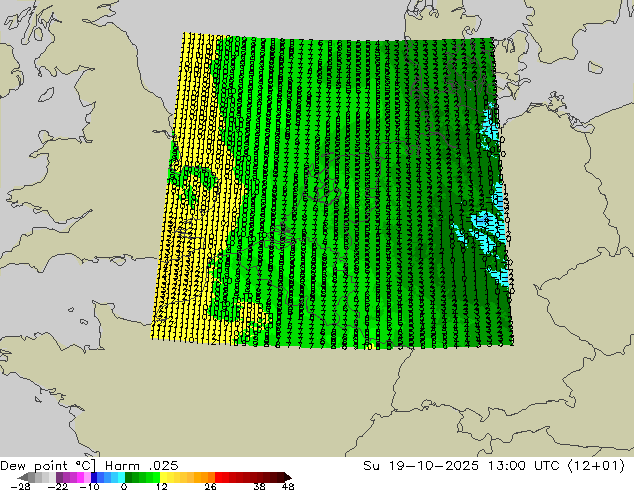Click the 'Su 19-10-2025 13:00 UTC (12+01)' timestamp
This screenshot has width=634, height=490.
point(494,466)
